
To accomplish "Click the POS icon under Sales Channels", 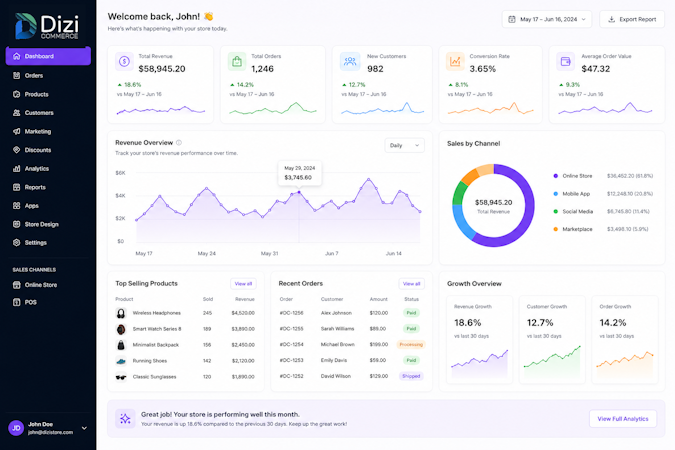I will [x=16, y=302].
